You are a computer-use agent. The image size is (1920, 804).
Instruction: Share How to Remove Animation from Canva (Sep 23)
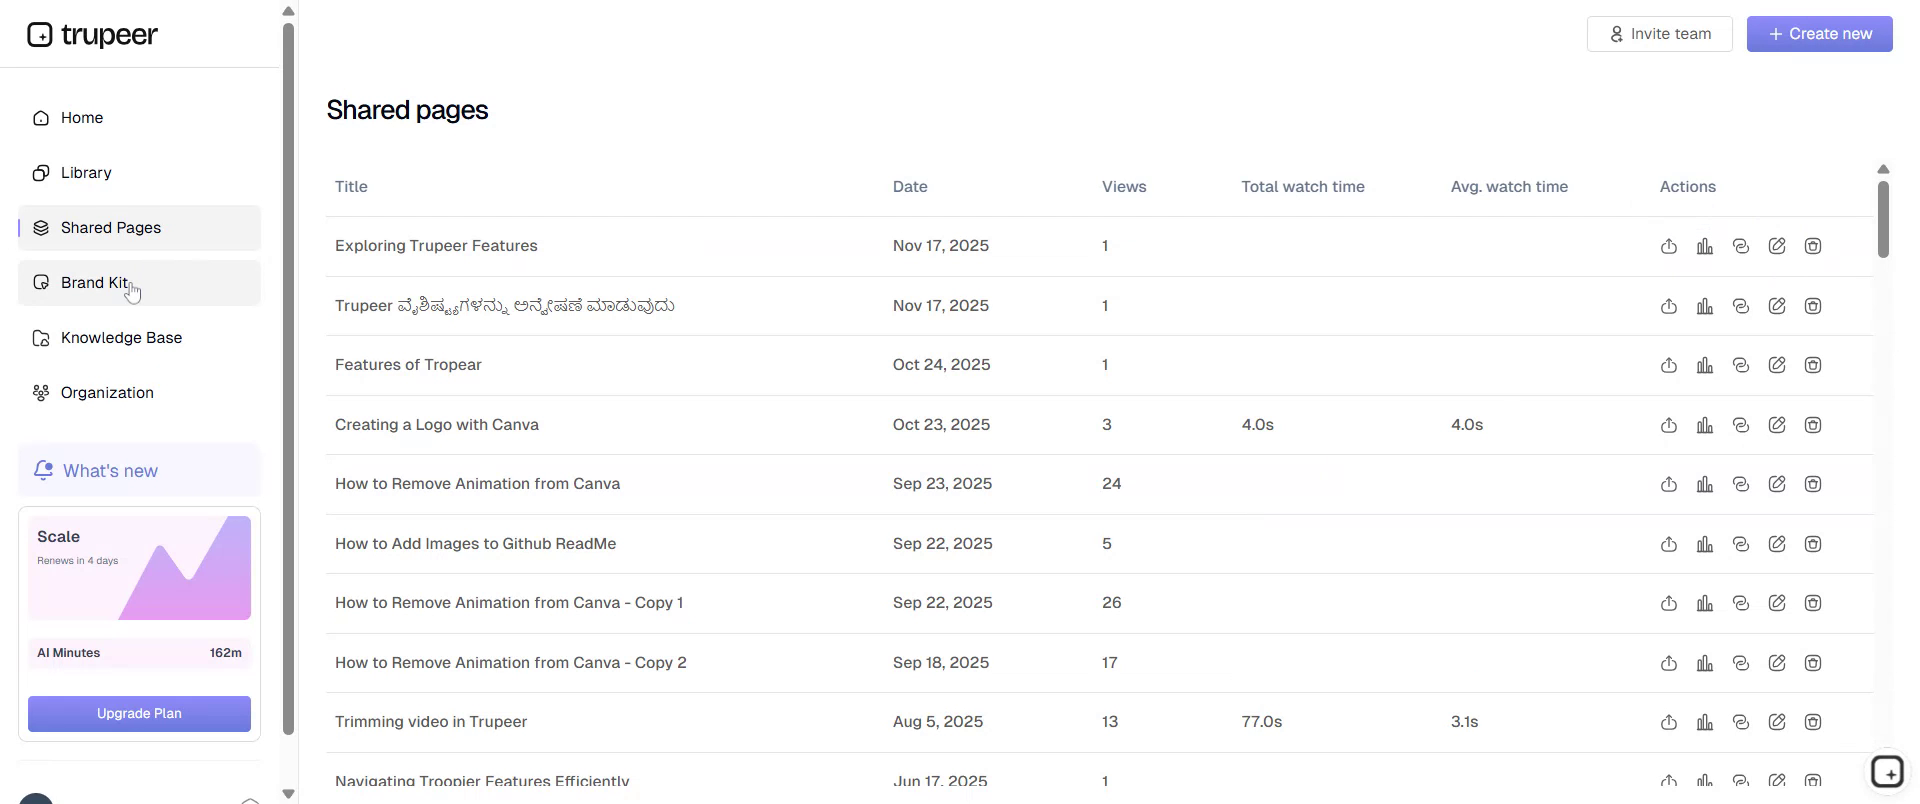(1669, 484)
